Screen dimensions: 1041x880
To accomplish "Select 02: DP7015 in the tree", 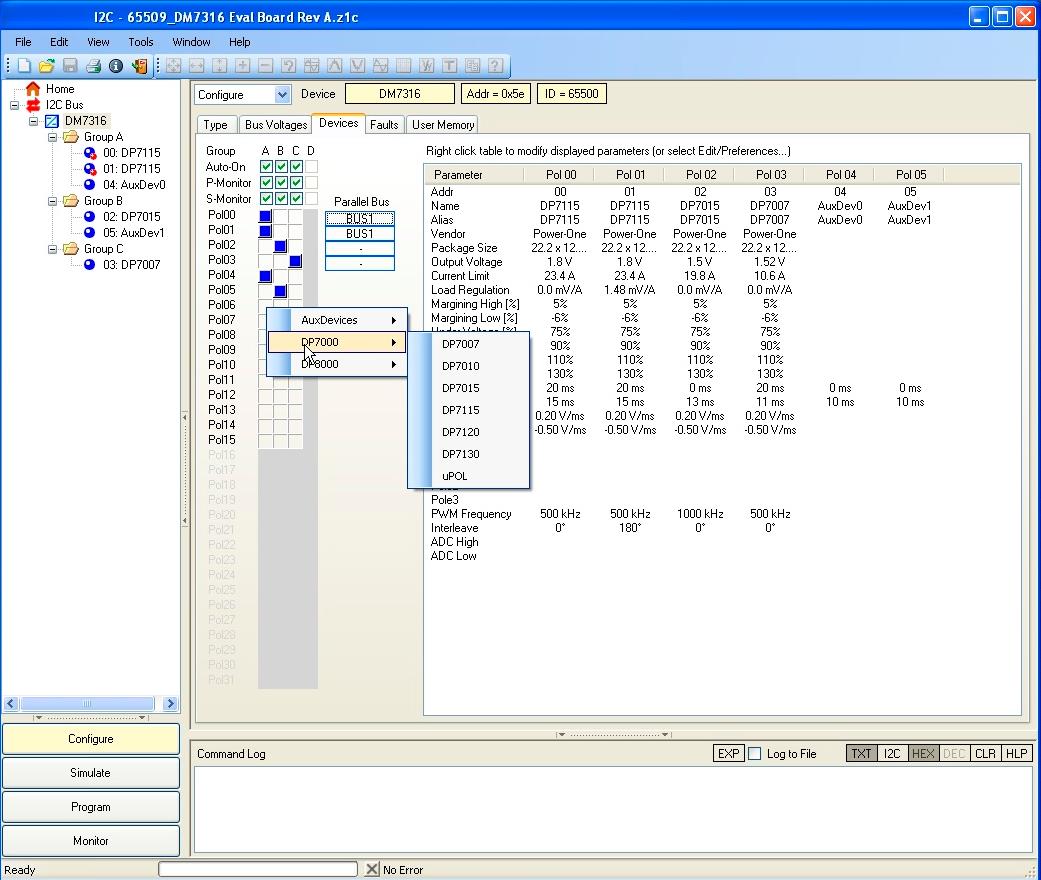I will click(x=131, y=217).
